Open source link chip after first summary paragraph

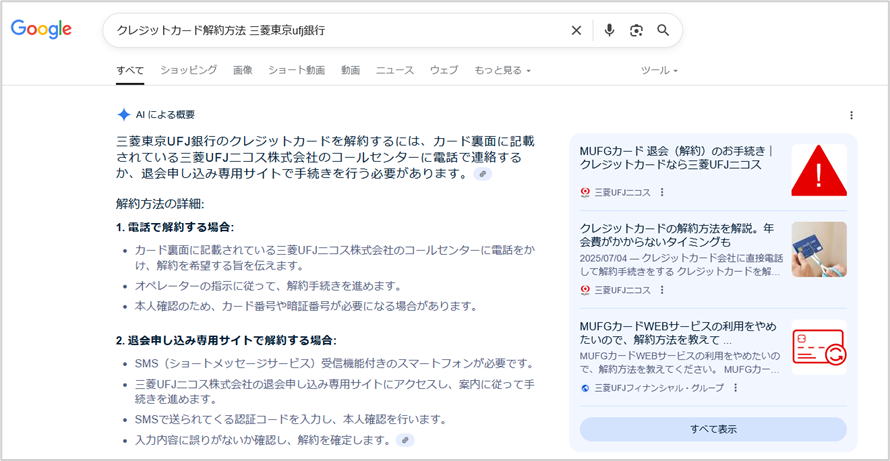tap(482, 174)
